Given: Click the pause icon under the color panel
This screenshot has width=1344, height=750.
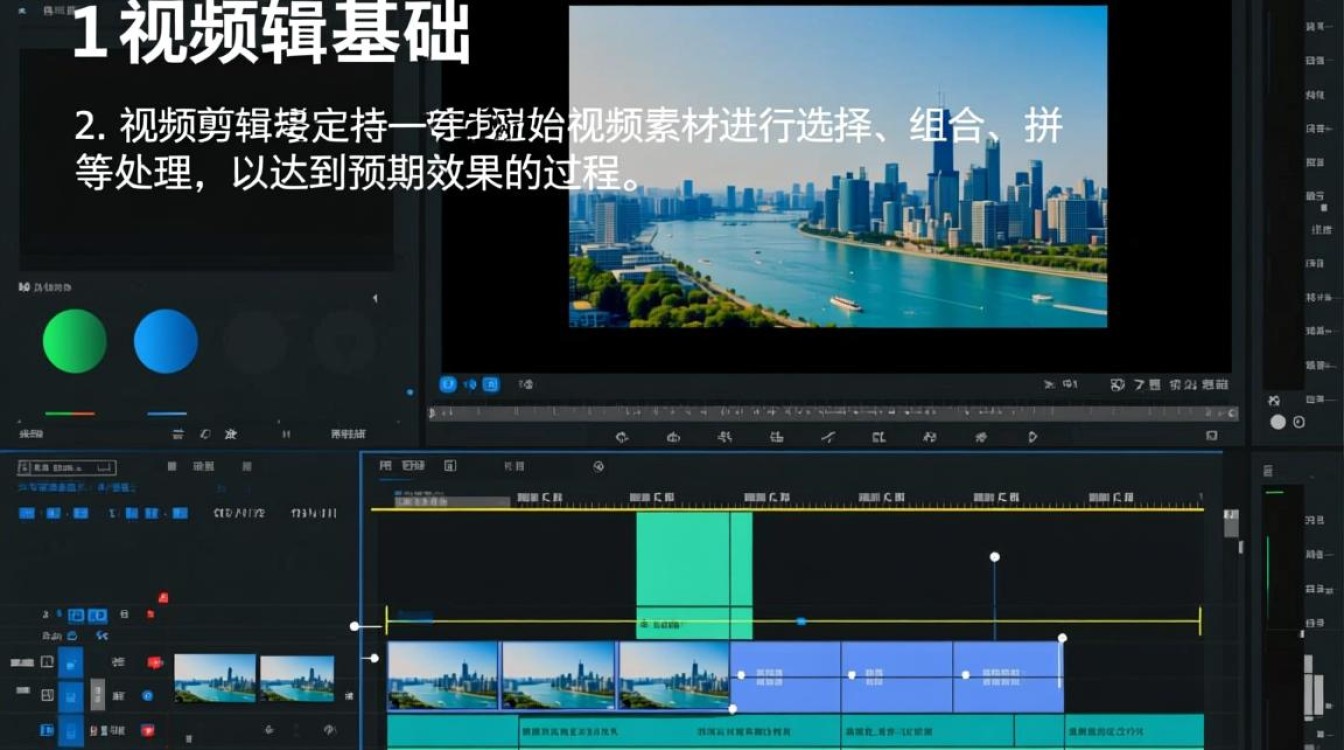Looking at the screenshot, I should coord(286,434).
